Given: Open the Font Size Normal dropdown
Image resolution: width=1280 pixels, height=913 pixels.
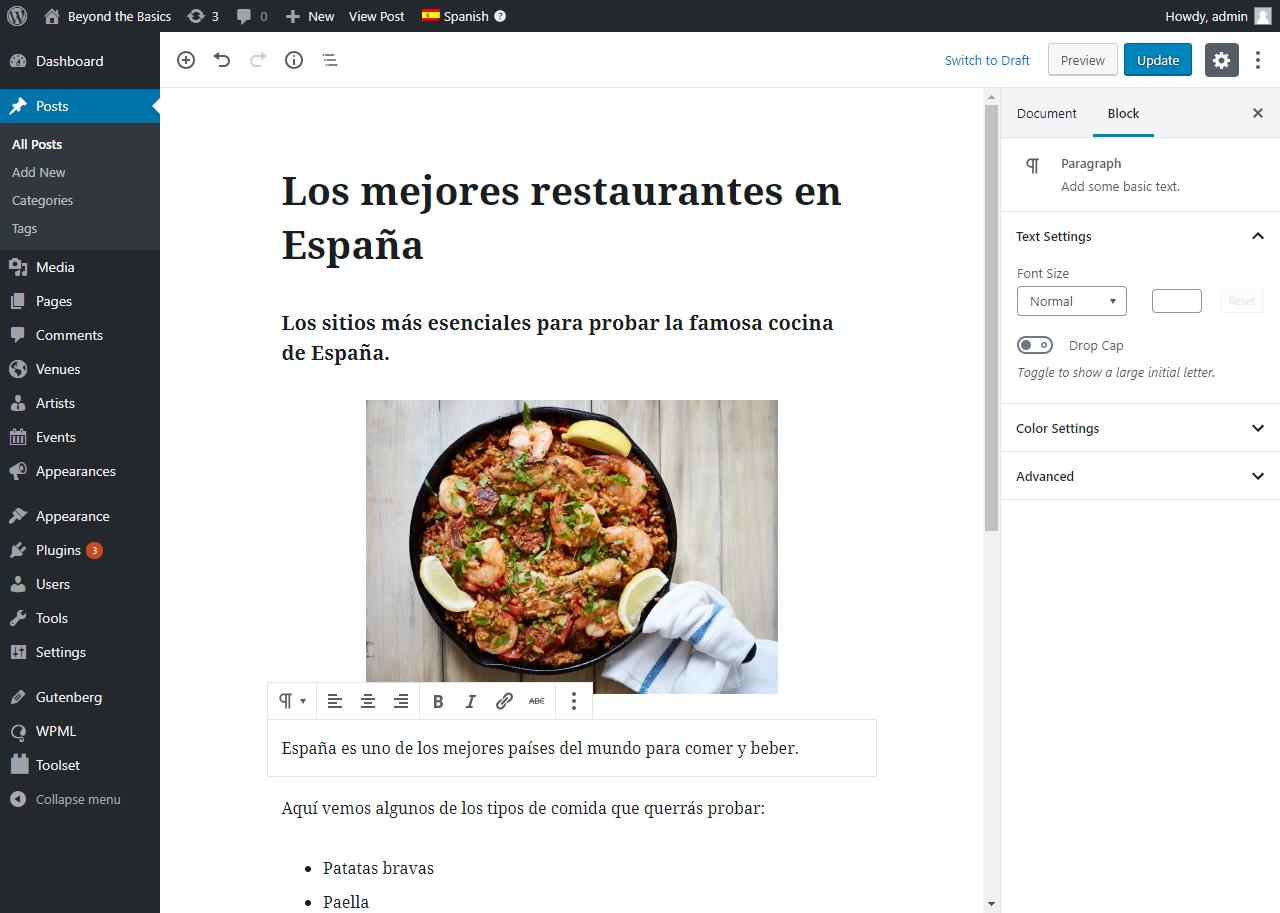Looking at the screenshot, I should tap(1071, 301).
